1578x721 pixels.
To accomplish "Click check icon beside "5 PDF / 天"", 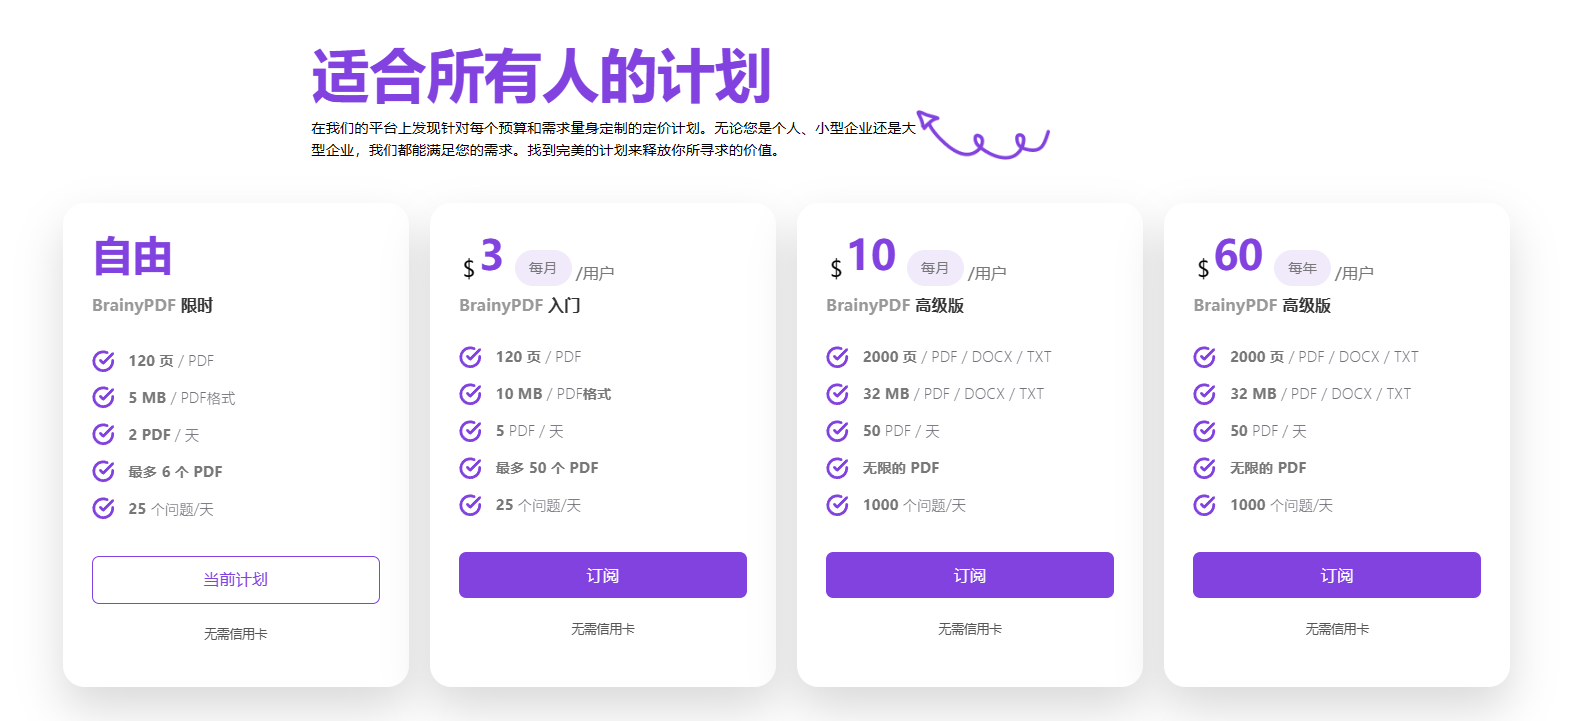I will click(471, 431).
